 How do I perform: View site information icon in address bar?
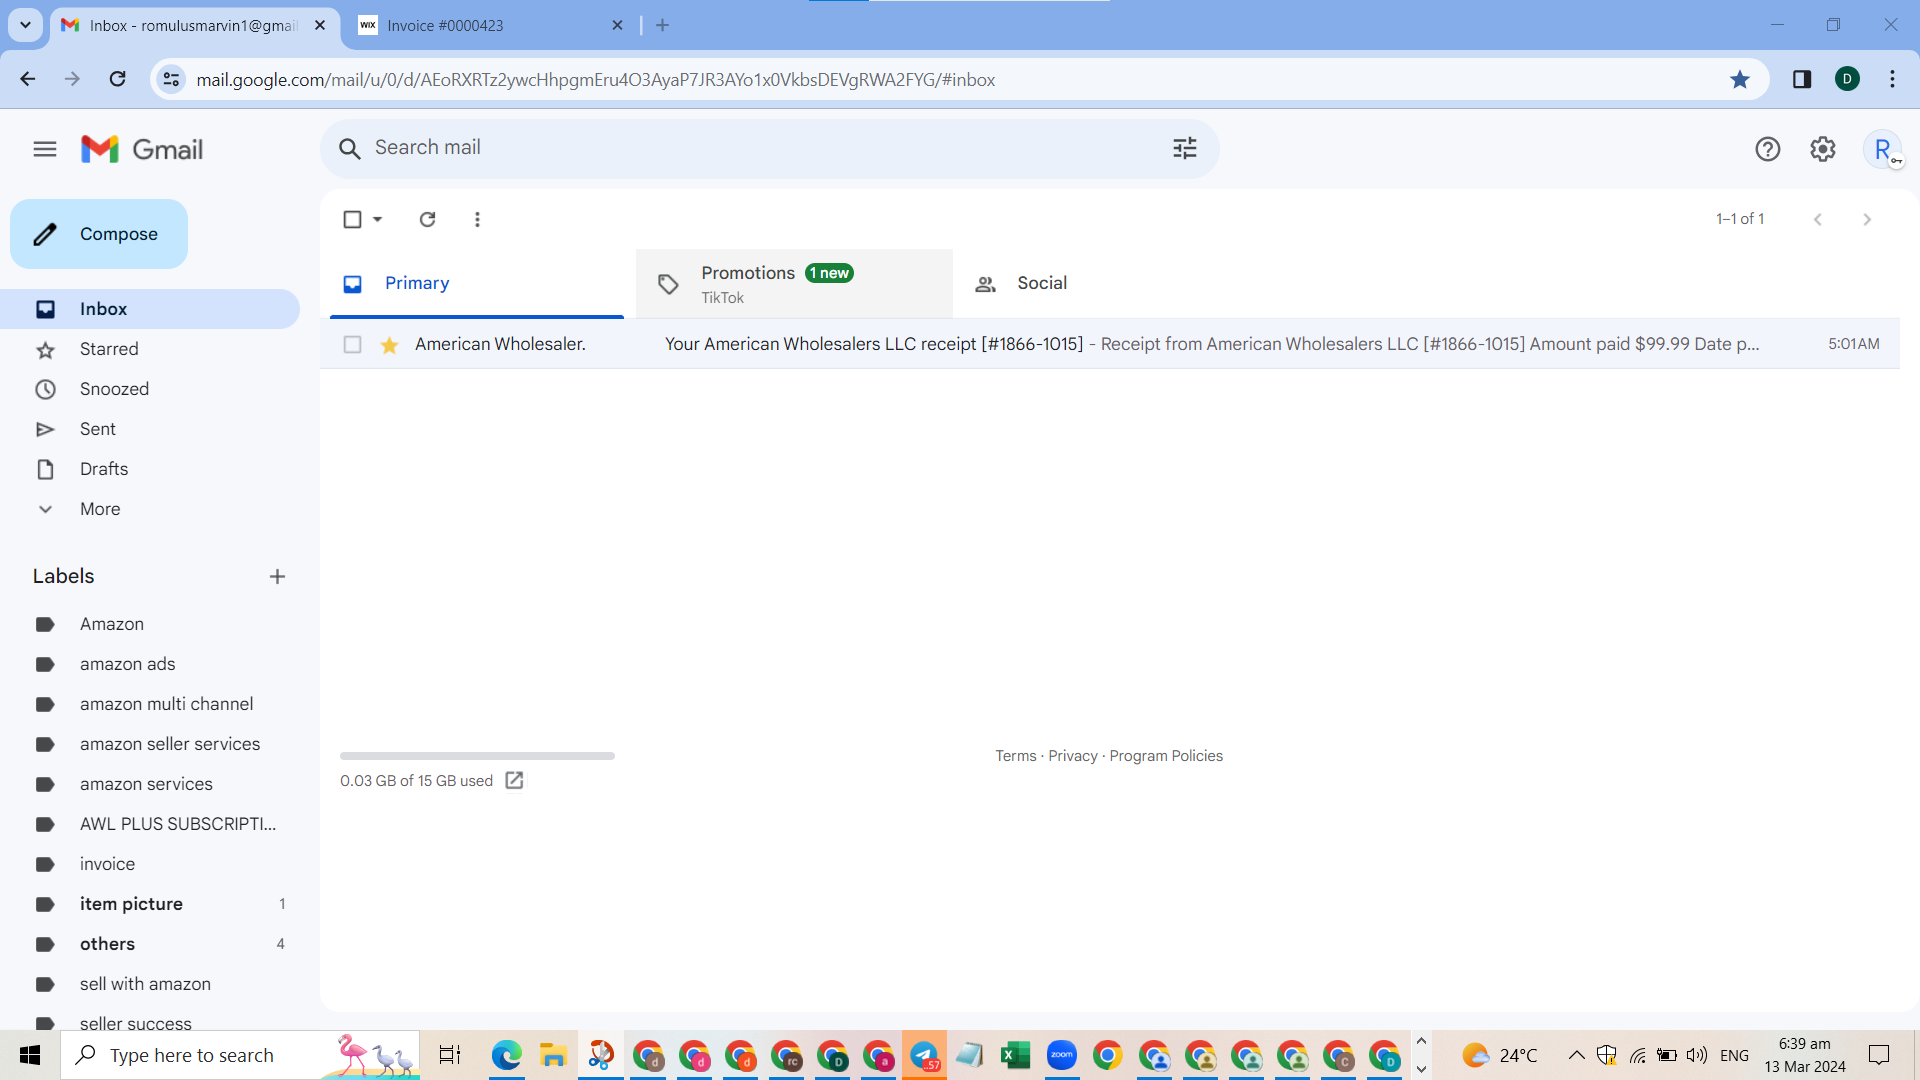click(x=172, y=79)
